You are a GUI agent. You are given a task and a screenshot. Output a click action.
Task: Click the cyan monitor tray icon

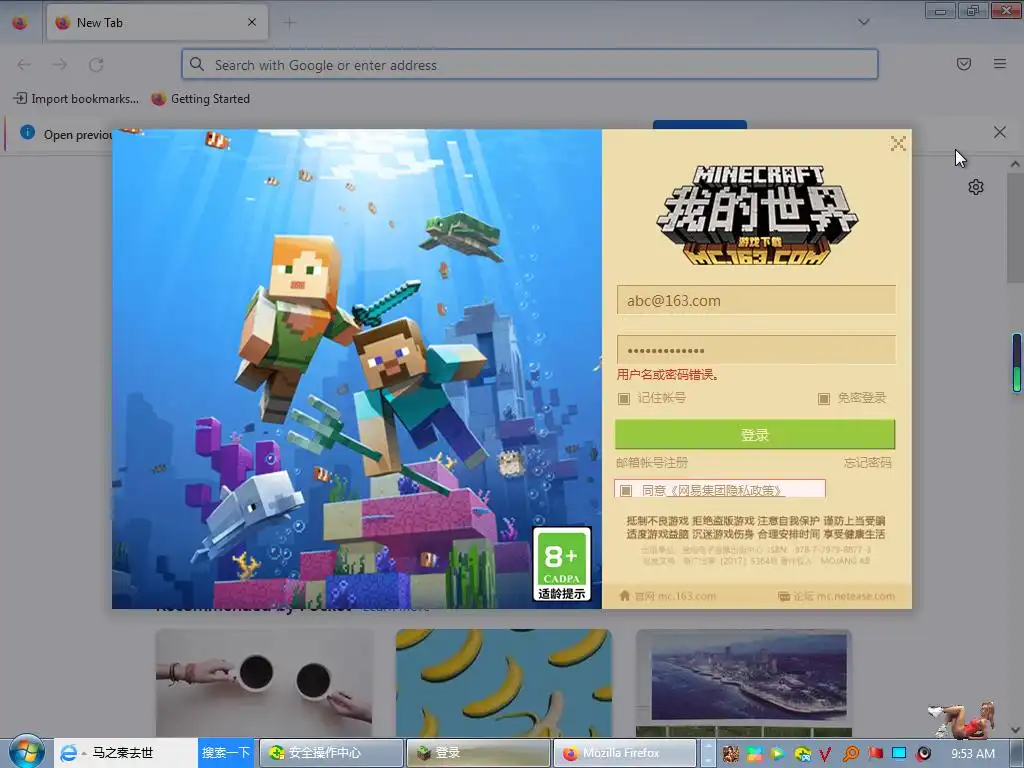[x=899, y=754]
